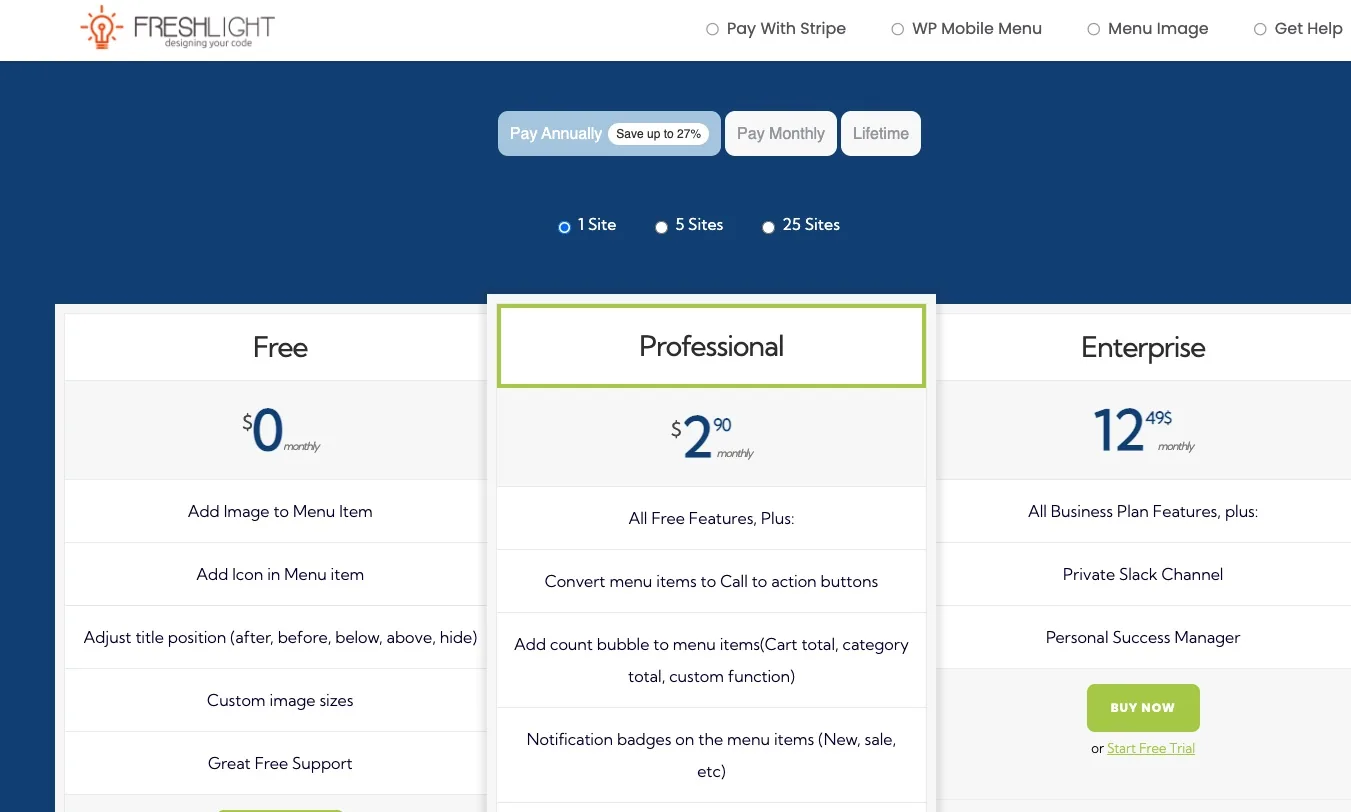1351x812 pixels.
Task: Click the Freshlight lightbulb logo
Action: pyautogui.click(x=177, y=28)
